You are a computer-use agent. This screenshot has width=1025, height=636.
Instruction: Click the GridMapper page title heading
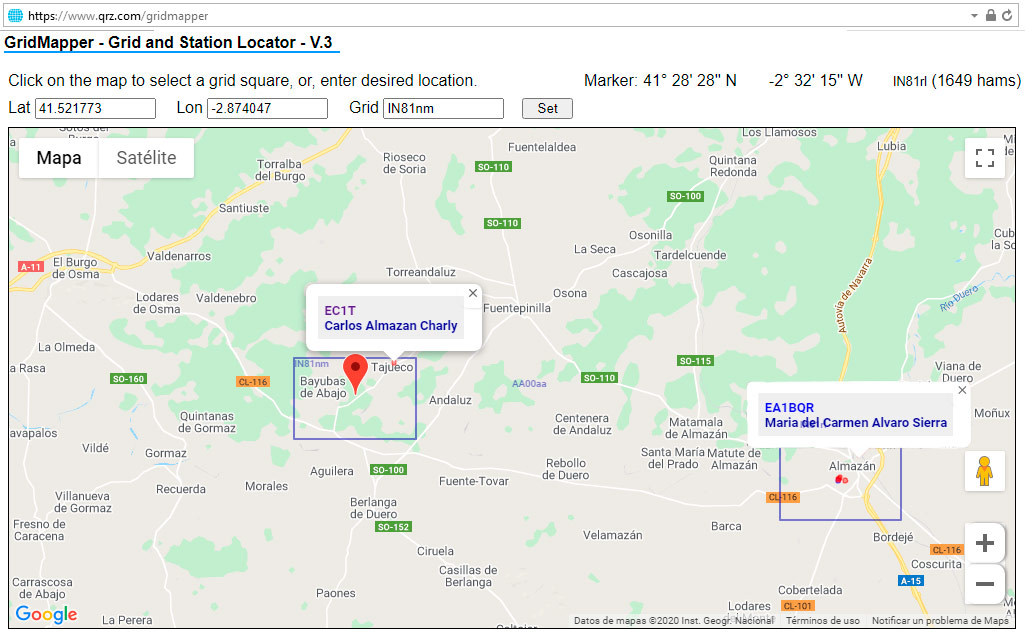click(168, 42)
